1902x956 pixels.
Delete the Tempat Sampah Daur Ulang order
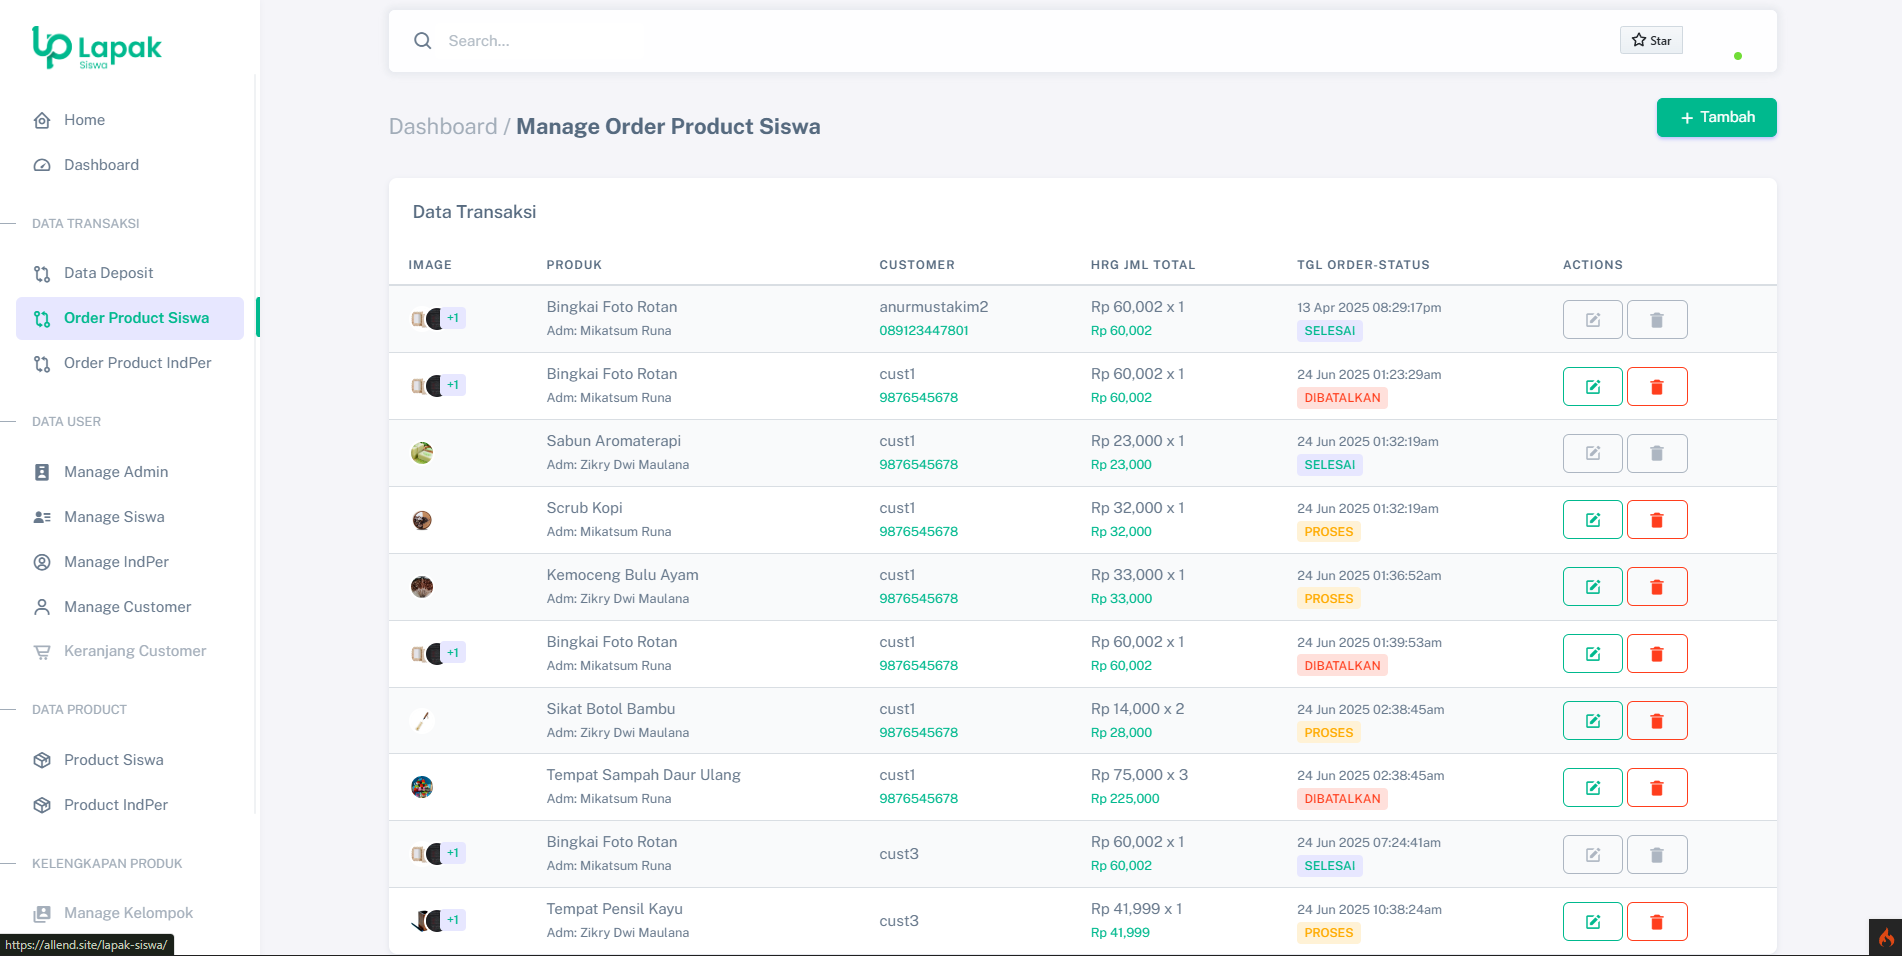1656,788
